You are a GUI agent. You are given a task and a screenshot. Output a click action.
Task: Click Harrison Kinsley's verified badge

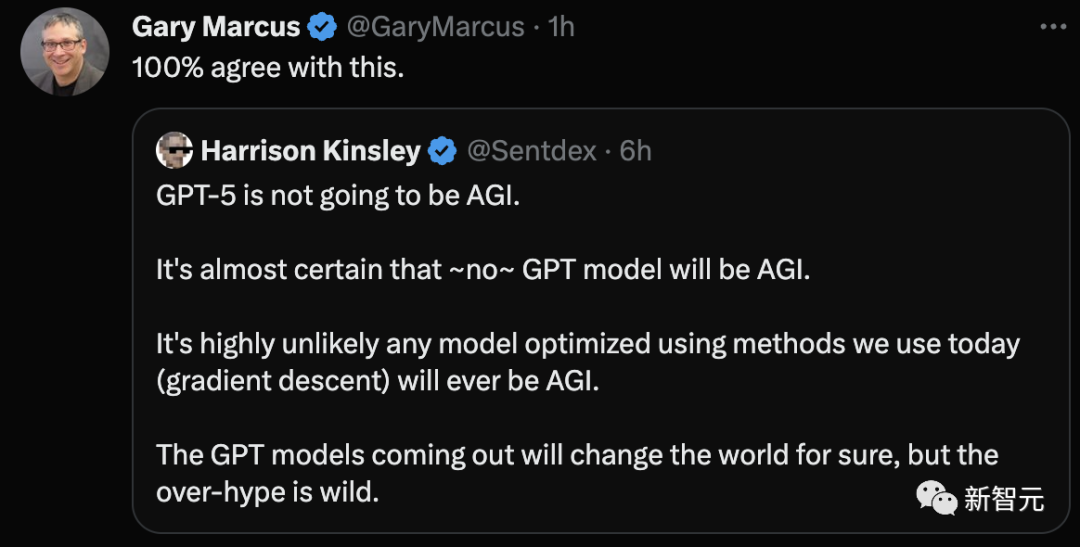443,152
